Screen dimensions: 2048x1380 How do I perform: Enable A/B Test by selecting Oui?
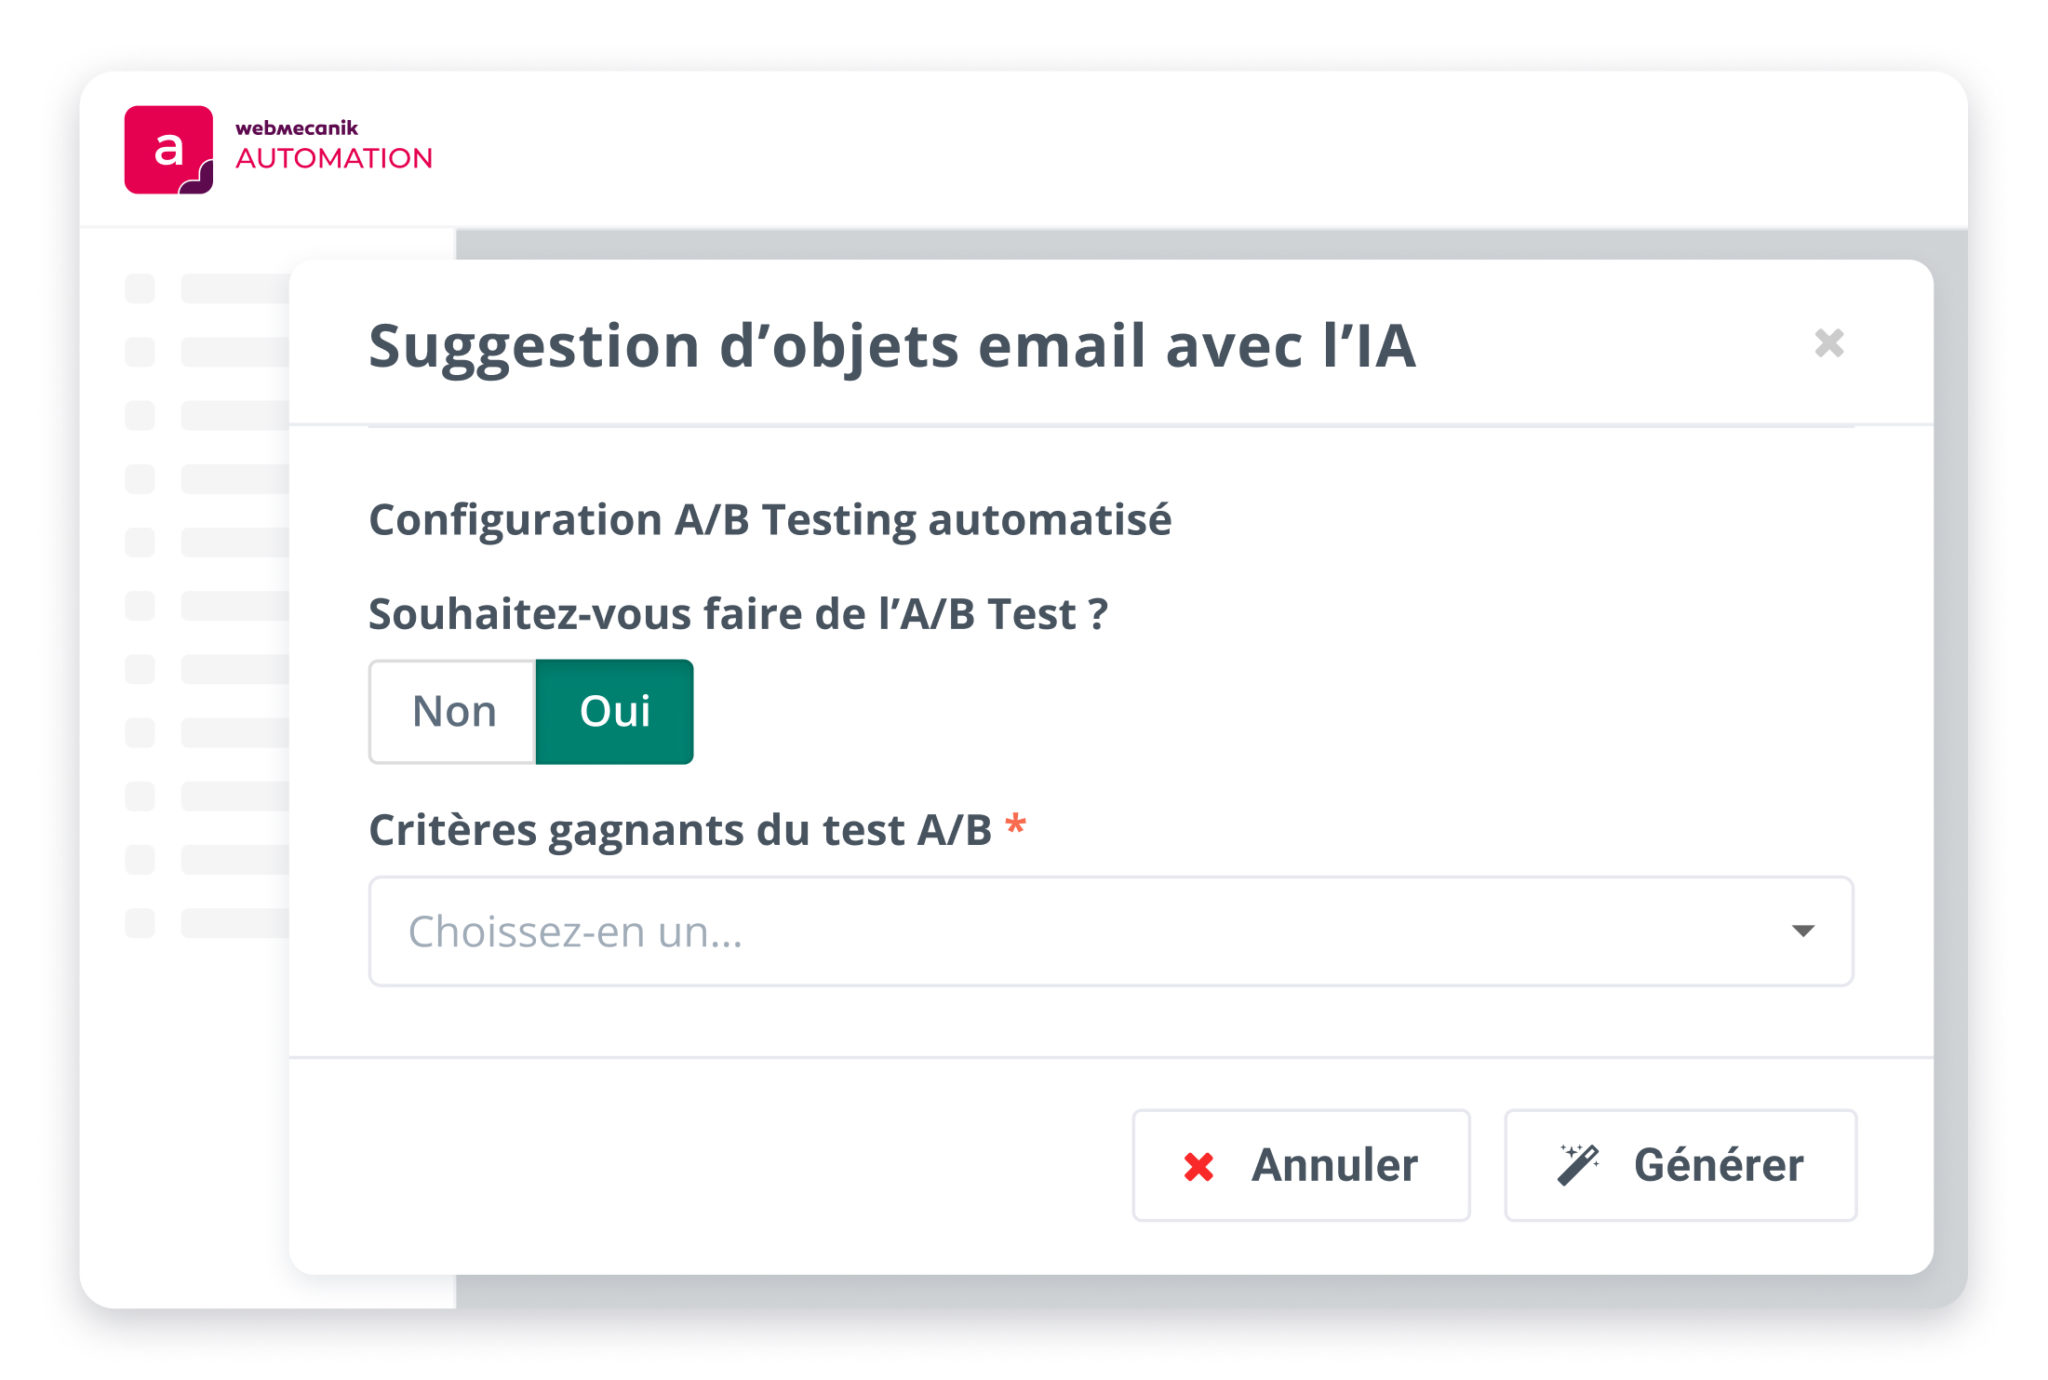click(614, 711)
